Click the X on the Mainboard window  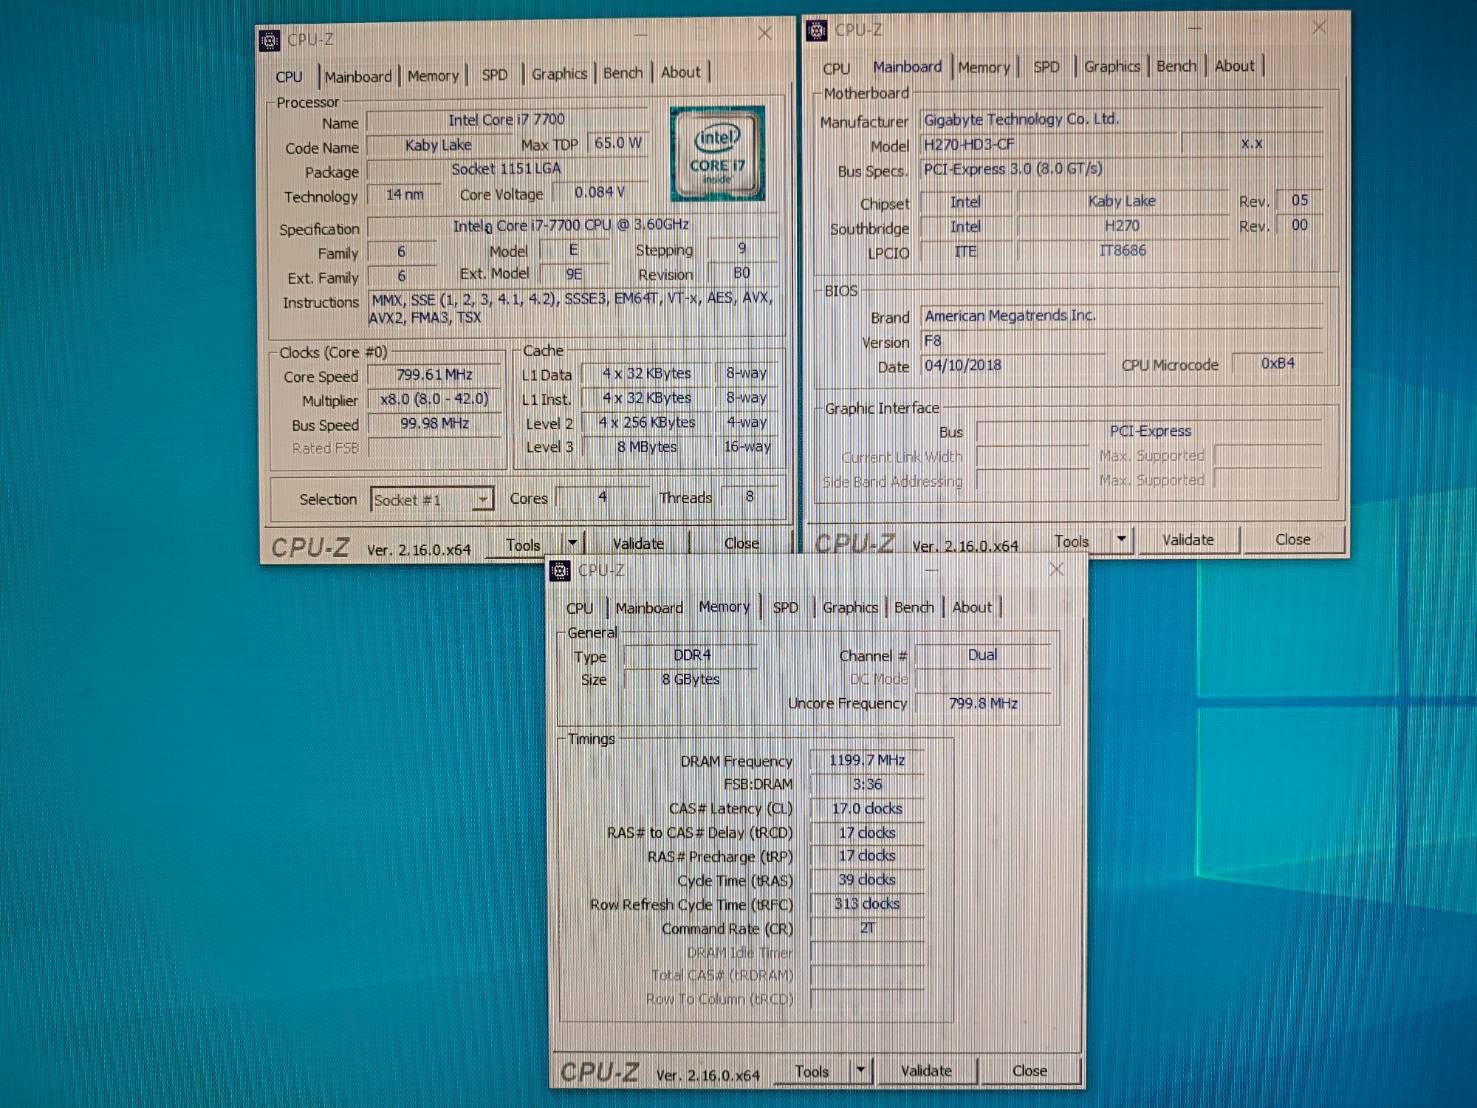tap(1320, 27)
